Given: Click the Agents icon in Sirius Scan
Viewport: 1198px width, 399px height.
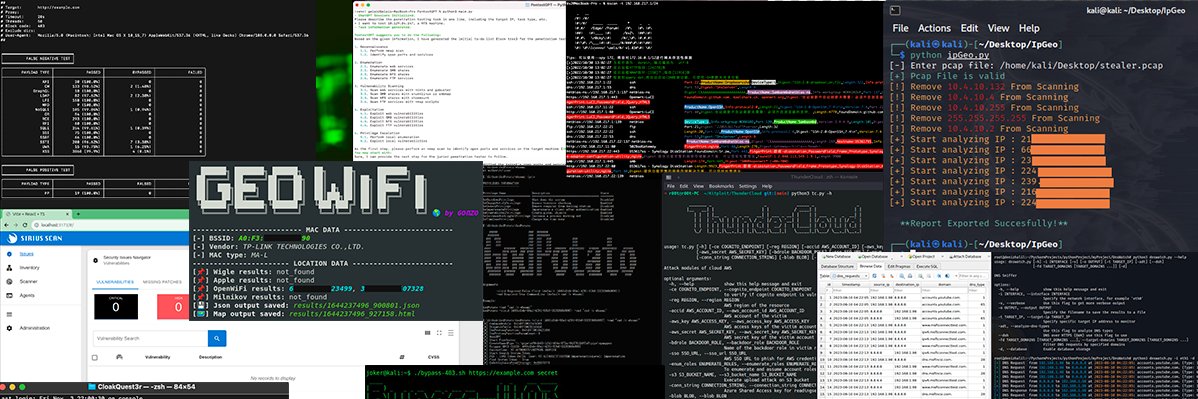Looking at the screenshot, I should tap(9, 295).
